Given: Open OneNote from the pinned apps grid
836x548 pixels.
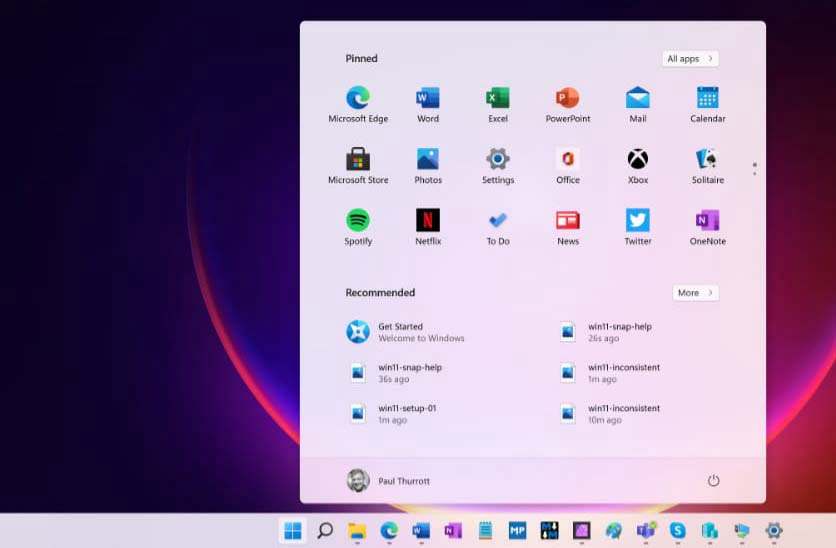Looking at the screenshot, I should pos(708,227).
